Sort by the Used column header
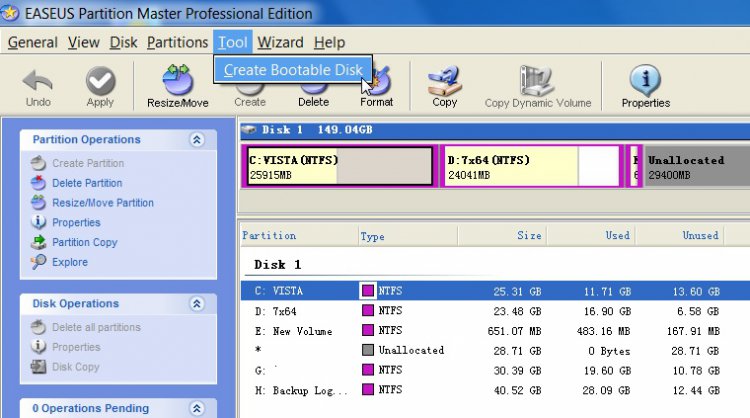The height and width of the screenshot is (418, 750). (591, 236)
